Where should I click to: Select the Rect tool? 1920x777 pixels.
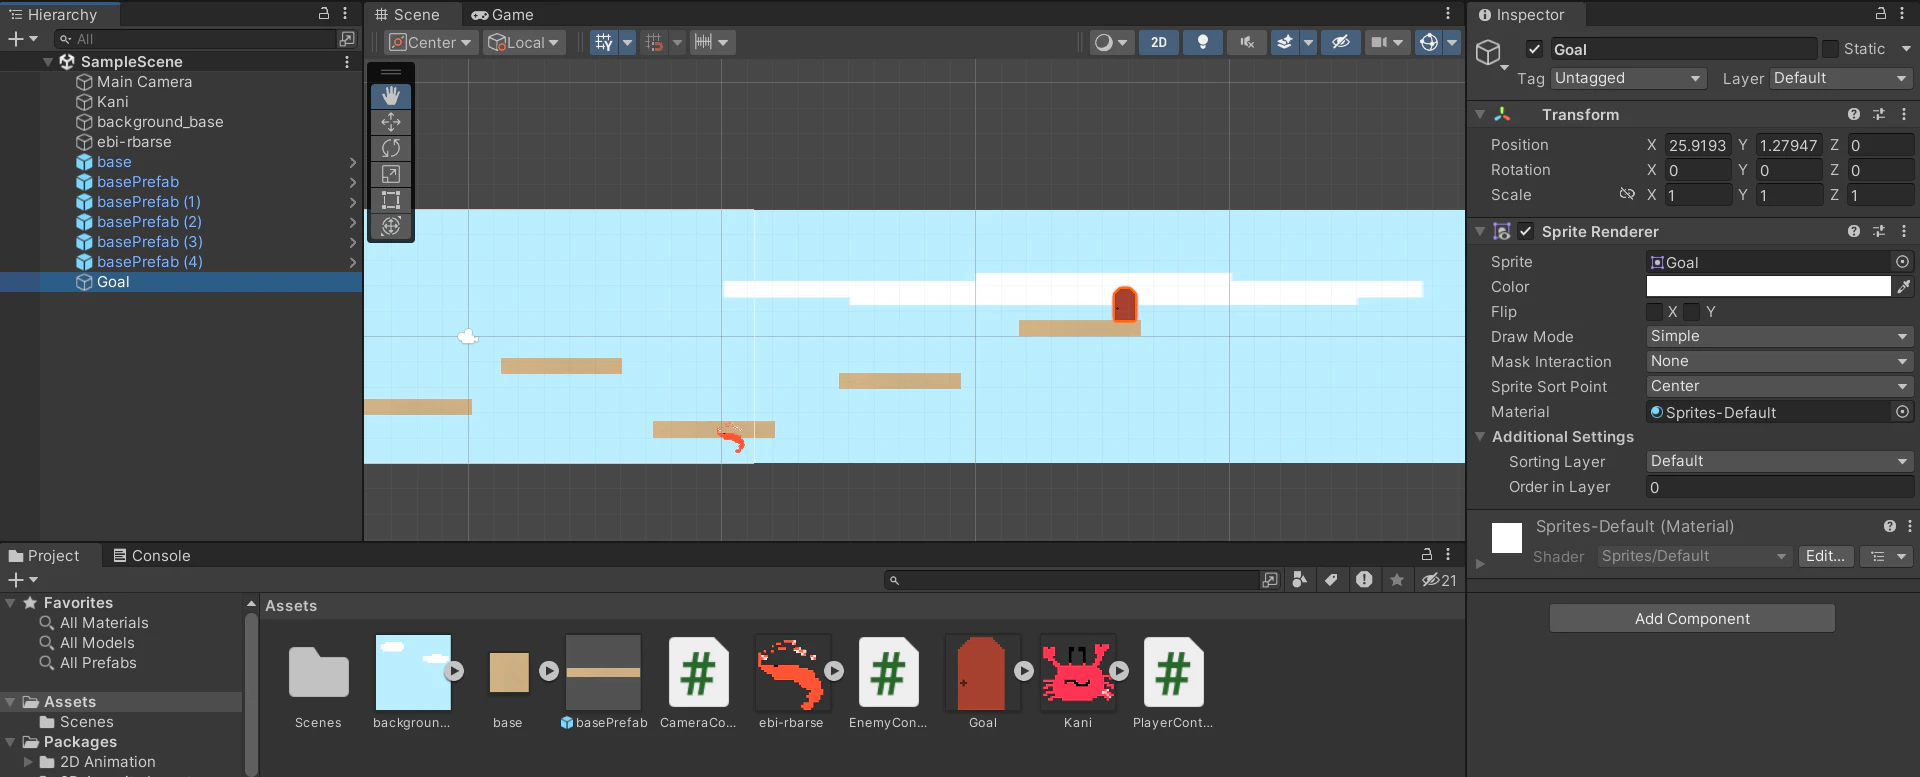390,200
